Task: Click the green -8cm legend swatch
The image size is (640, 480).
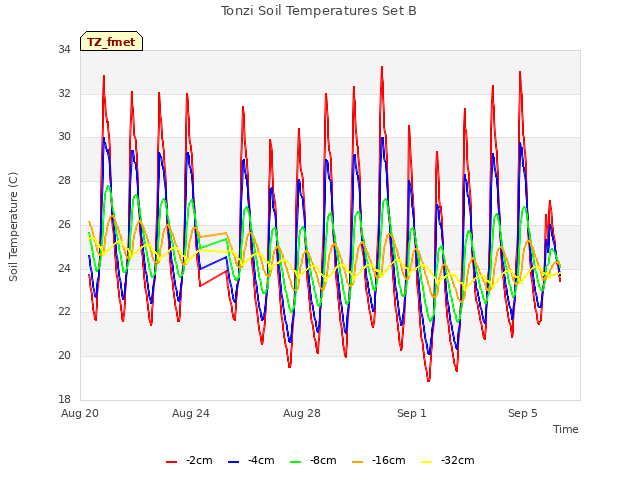Action: [296, 462]
